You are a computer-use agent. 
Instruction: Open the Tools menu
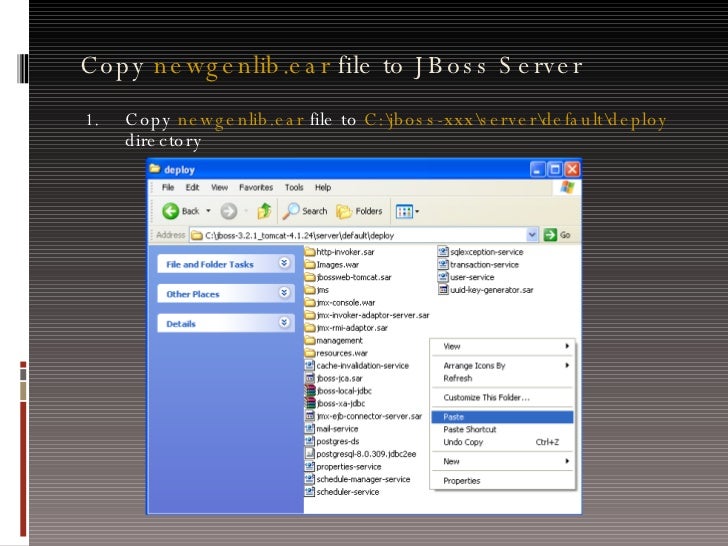pos(294,187)
